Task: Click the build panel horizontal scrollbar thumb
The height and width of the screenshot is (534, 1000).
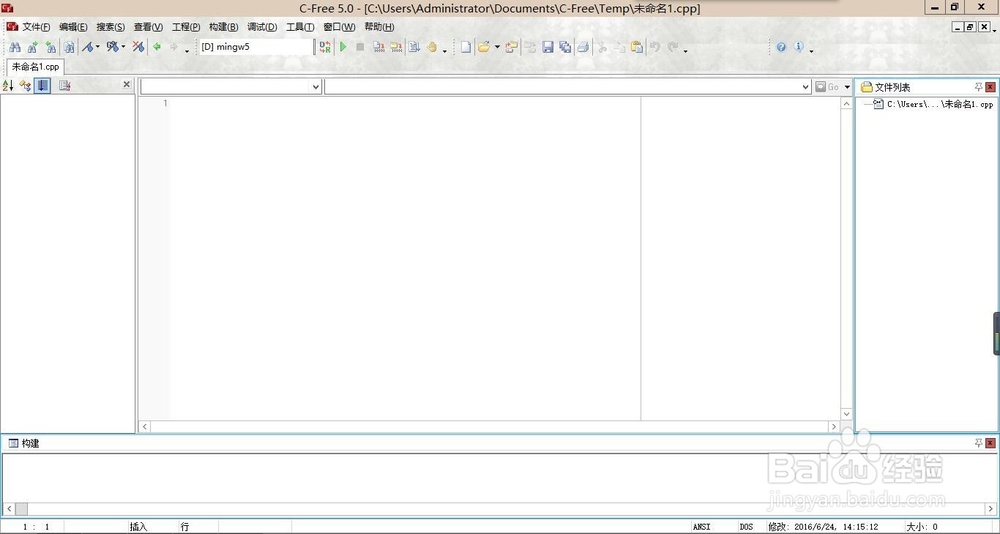Action: click(x=22, y=508)
